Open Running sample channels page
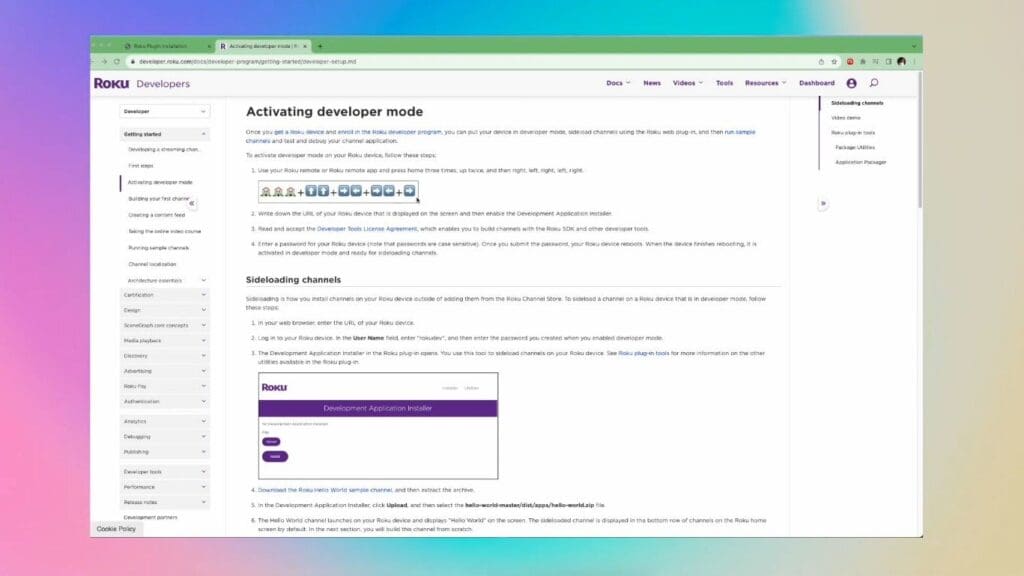The width and height of the screenshot is (1024, 576). coord(158,248)
